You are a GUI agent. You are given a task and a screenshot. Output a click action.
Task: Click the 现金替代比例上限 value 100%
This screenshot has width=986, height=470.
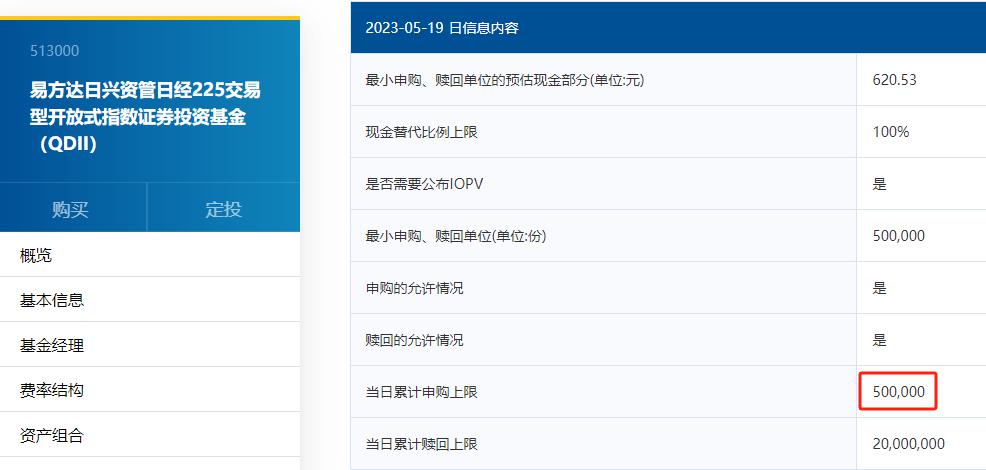(x=890, y=132)
